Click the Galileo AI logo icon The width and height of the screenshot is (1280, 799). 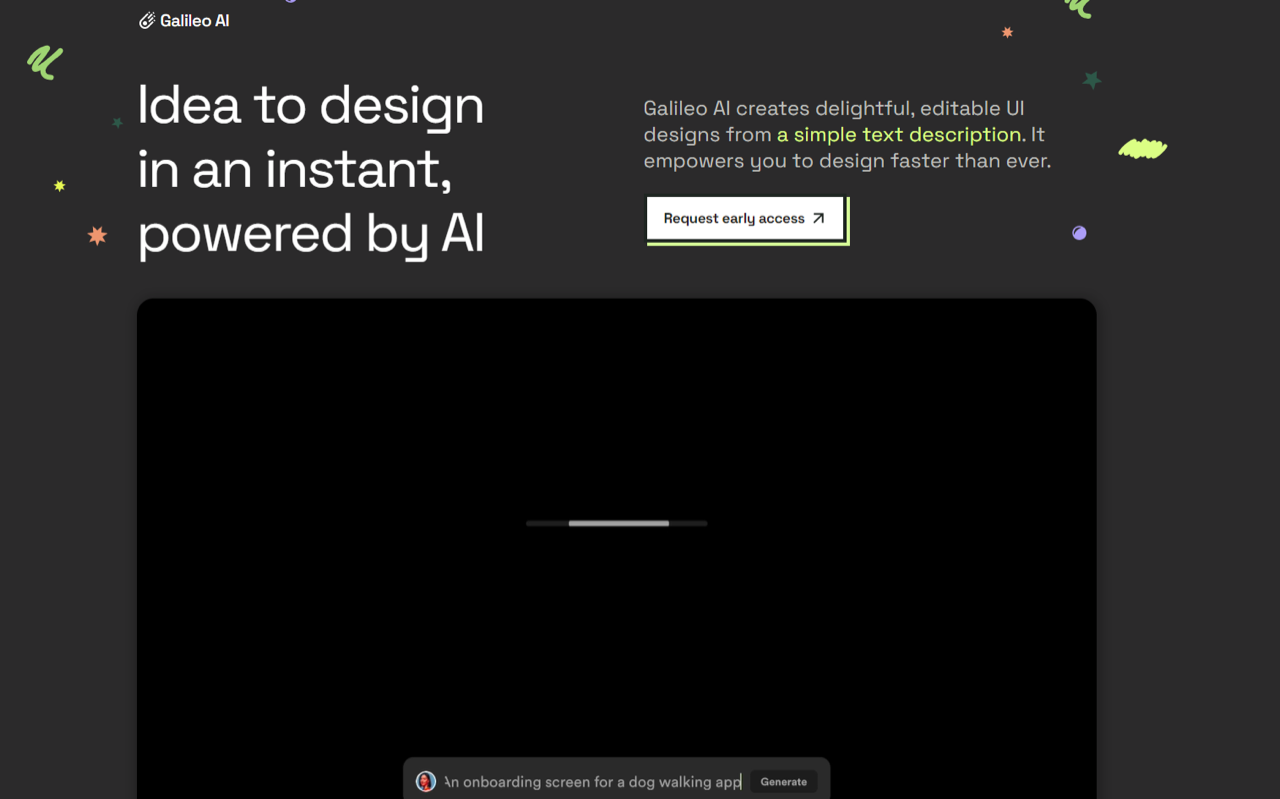[147, 20]
